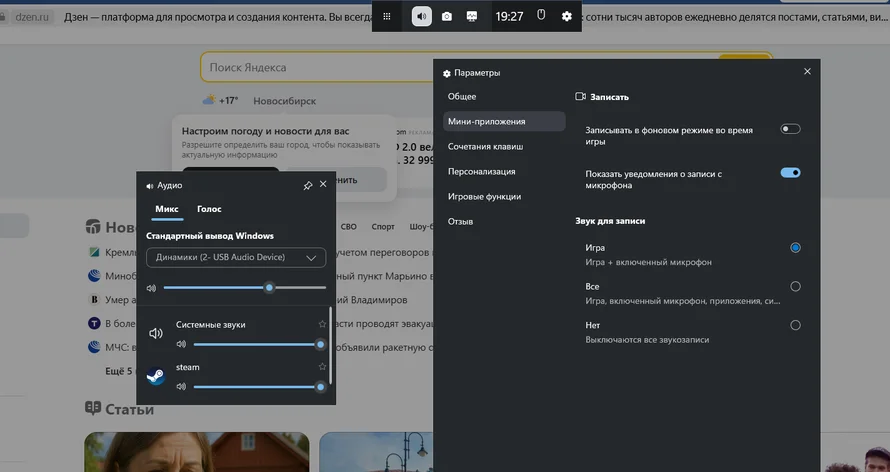This screenshot has height=472, width=890.
Task: Open the Персонализация settings section
Action: [482, 171]
